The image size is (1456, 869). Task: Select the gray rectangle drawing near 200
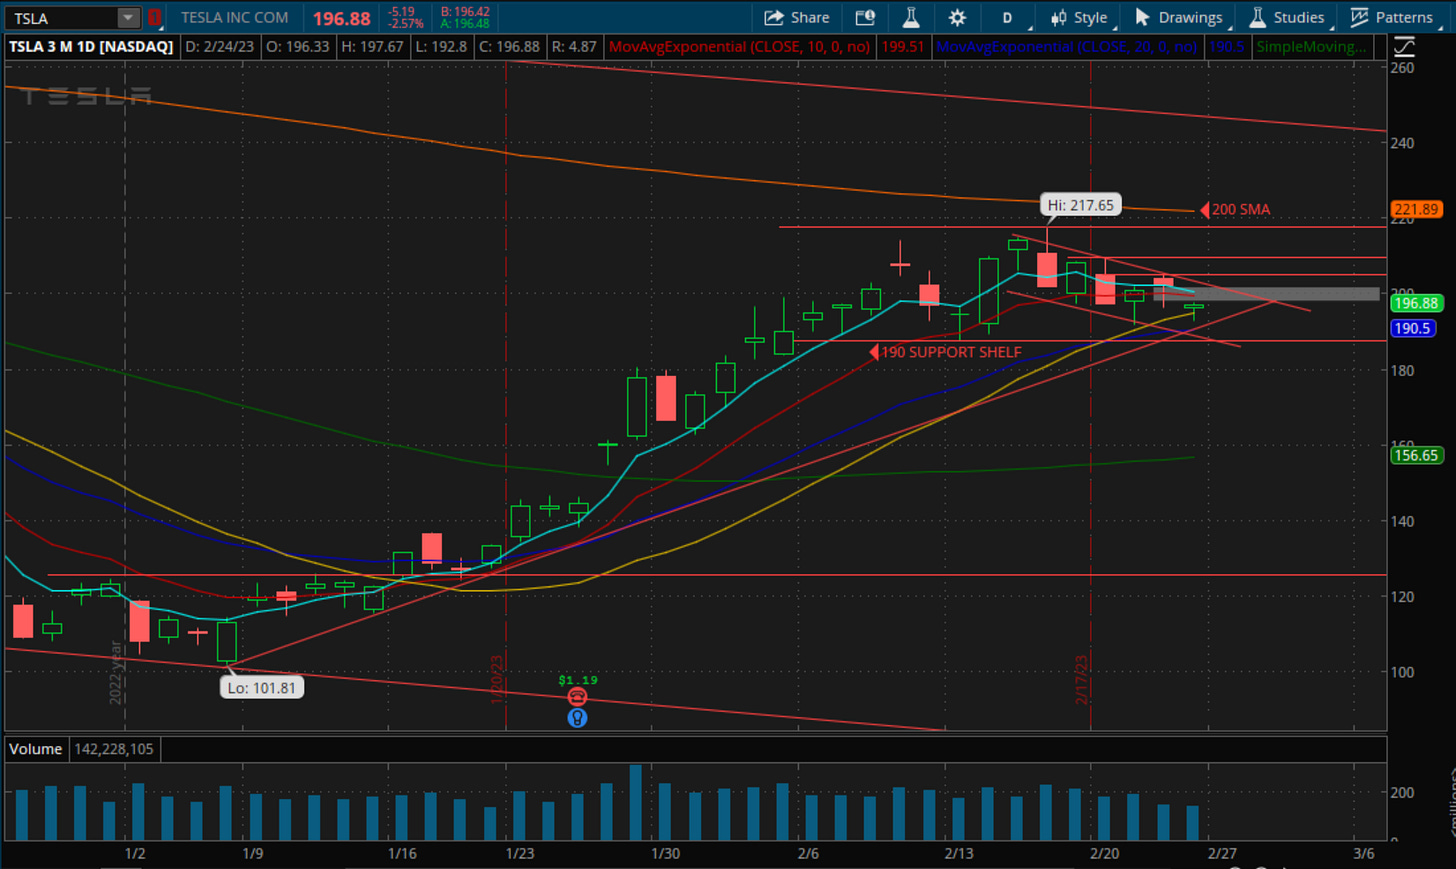point(1266,294)
